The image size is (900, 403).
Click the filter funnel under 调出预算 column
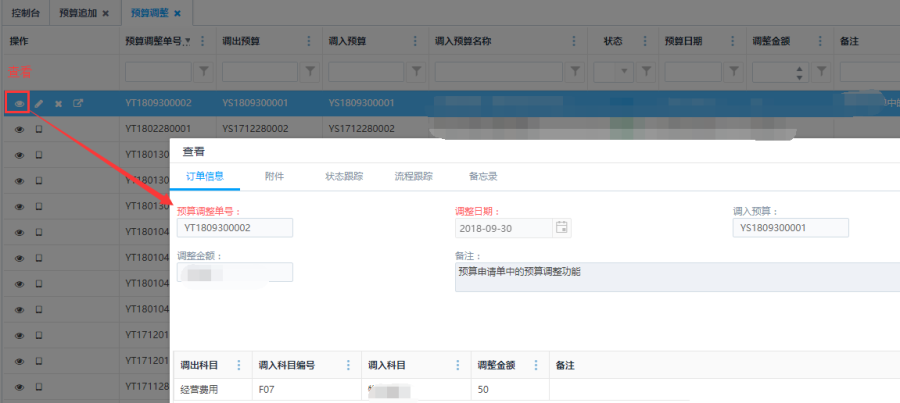(310, 72)
